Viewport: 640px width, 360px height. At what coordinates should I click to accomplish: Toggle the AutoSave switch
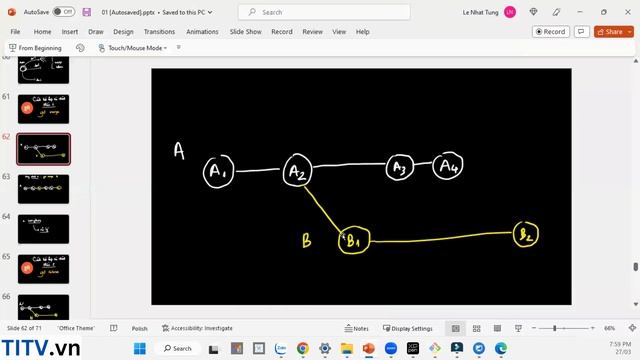(x=64, y=12)
